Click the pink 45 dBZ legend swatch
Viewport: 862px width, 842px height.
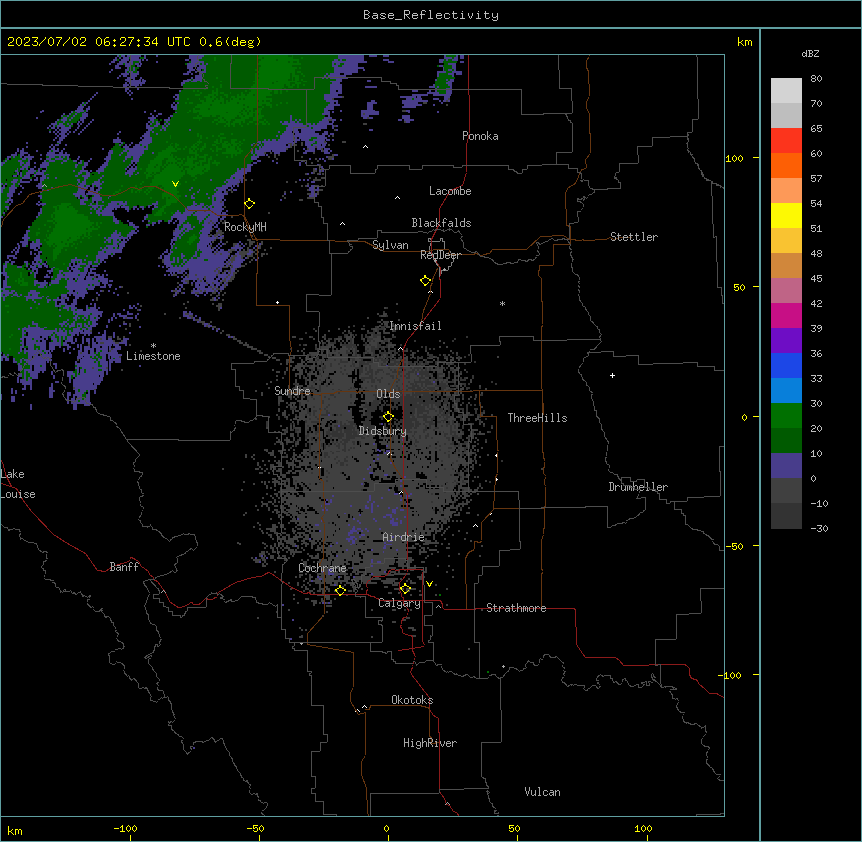786,291
